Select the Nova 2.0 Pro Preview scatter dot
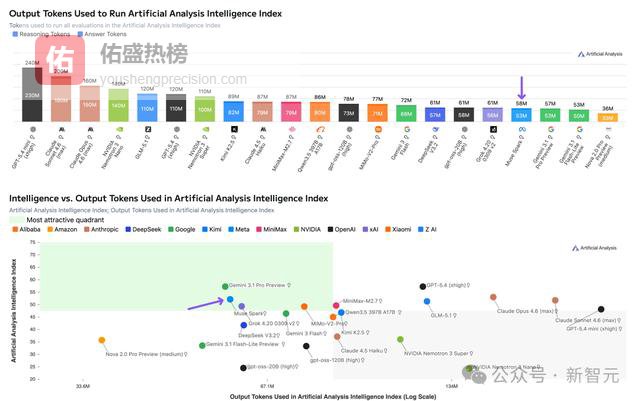This screenshot has width=640, height=401. coord(102,341)
